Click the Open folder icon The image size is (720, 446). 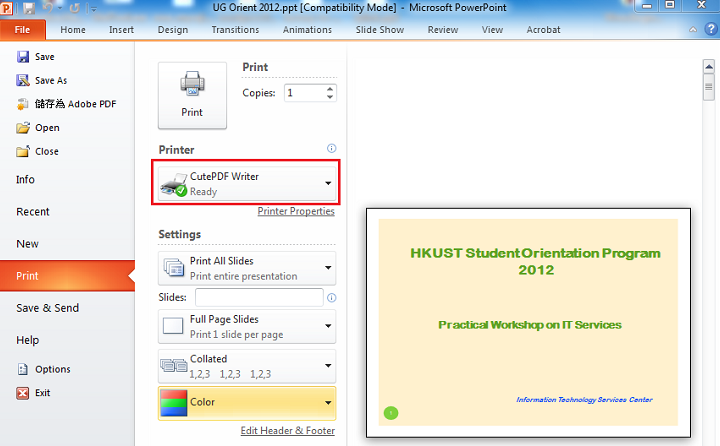click(23, 128)
